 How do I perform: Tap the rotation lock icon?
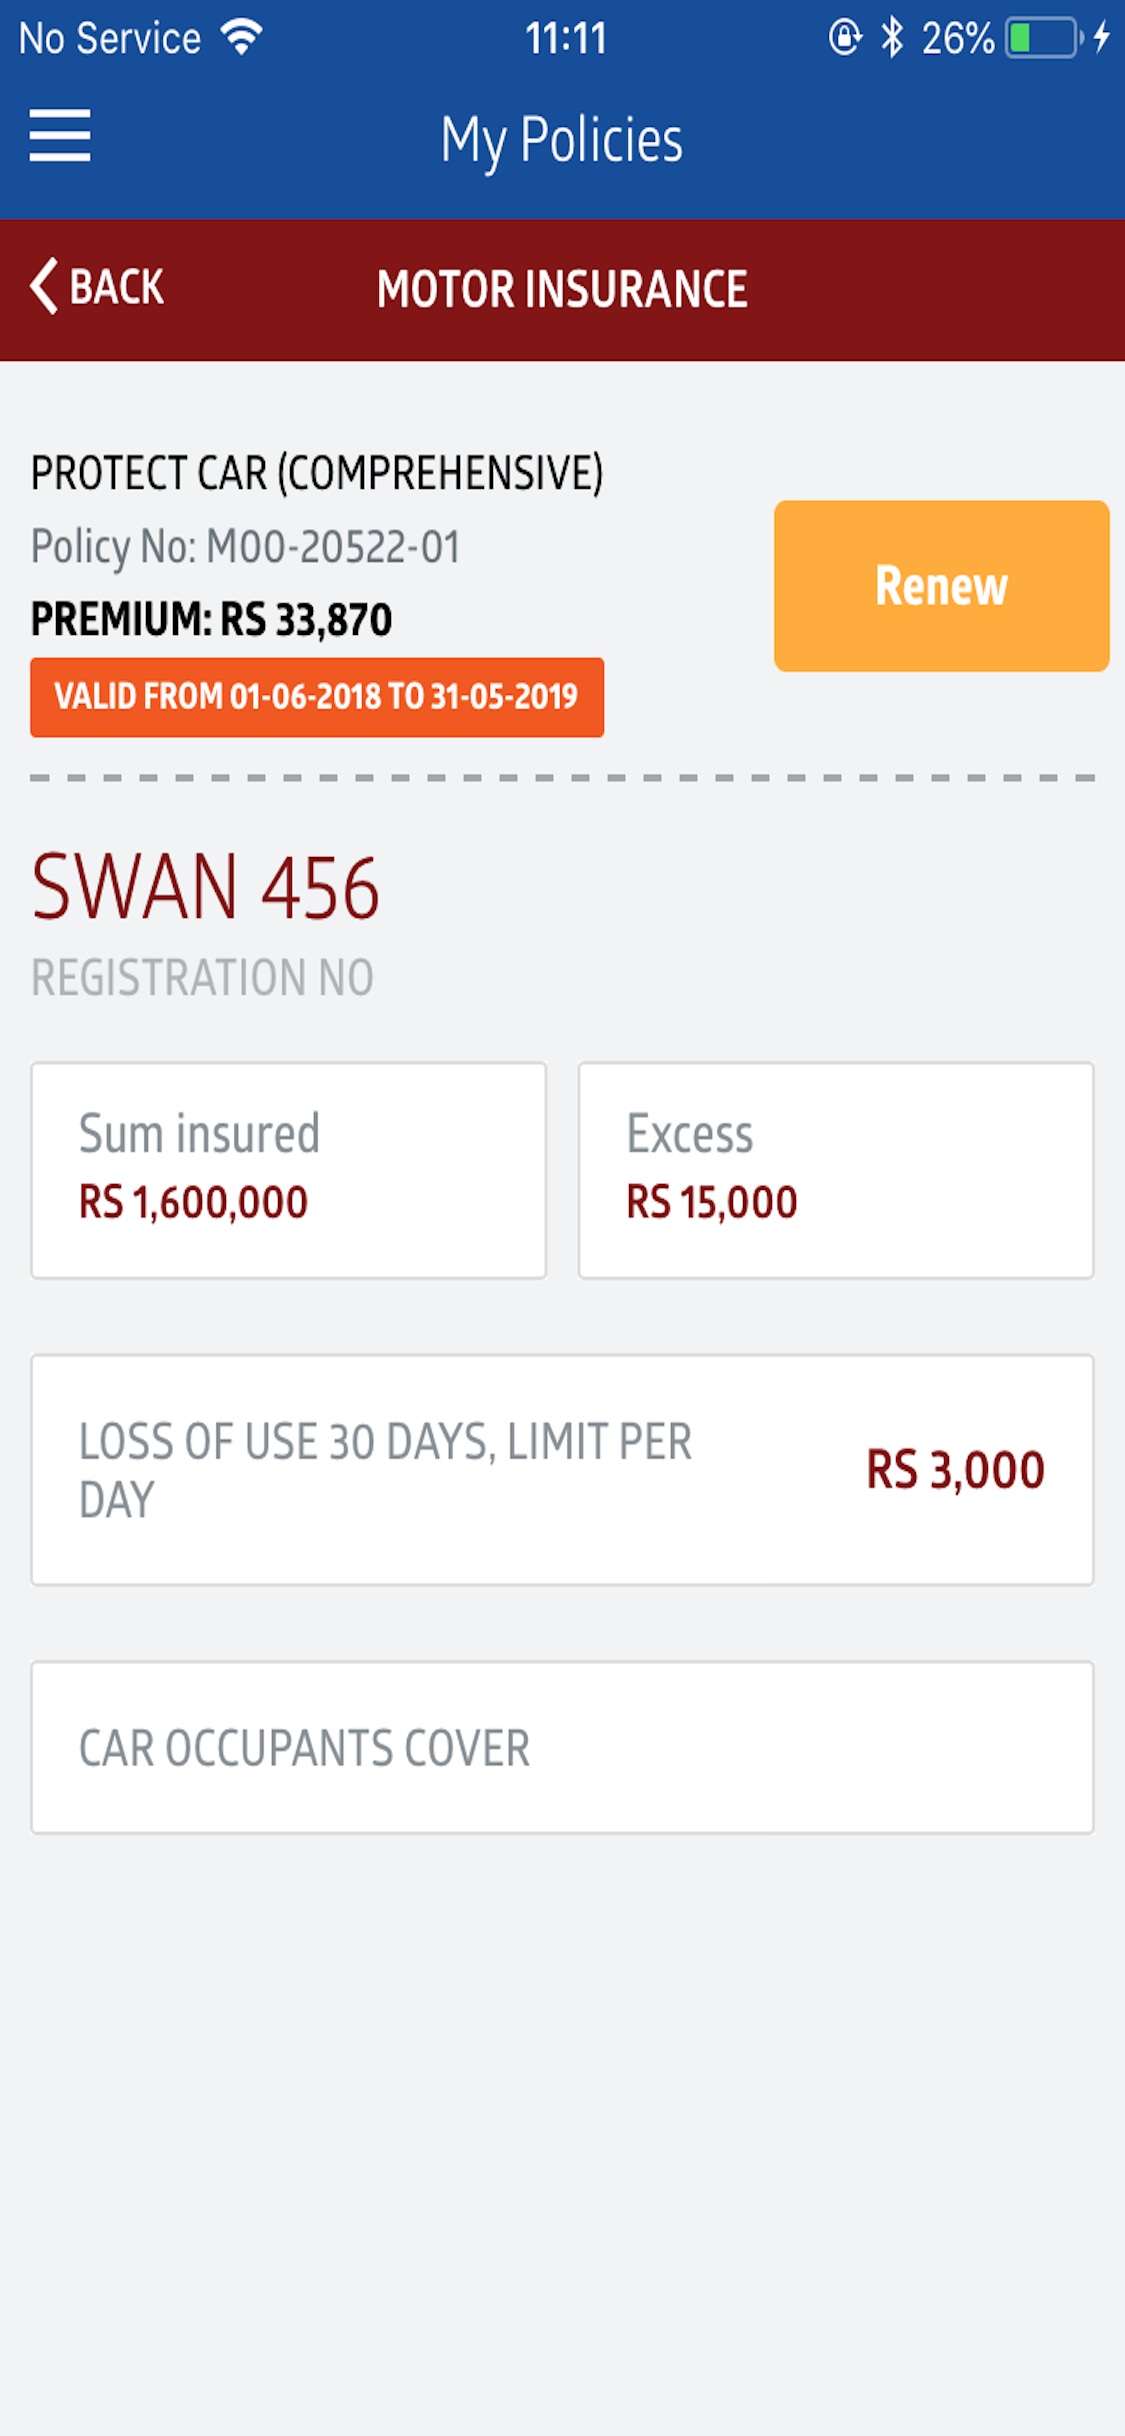(x=845, y=38)
